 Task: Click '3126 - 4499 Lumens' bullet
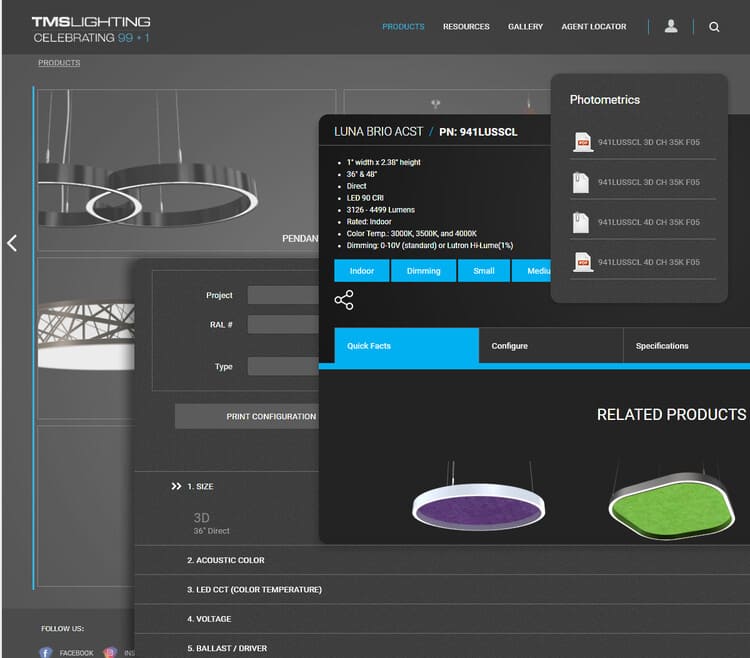[381, 210]
